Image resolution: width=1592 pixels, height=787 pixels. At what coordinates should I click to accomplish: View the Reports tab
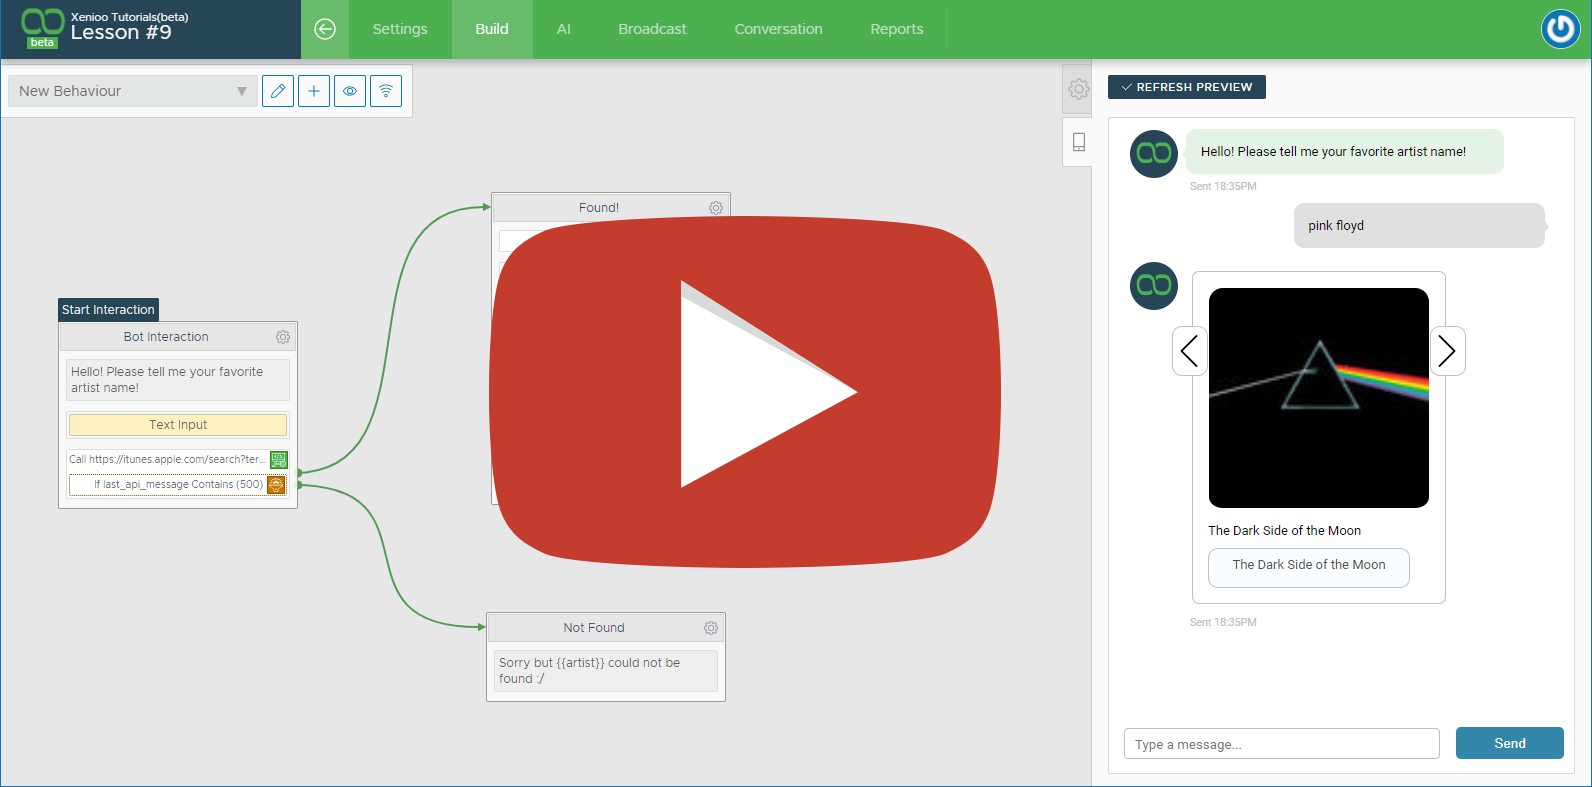point(897,29)
